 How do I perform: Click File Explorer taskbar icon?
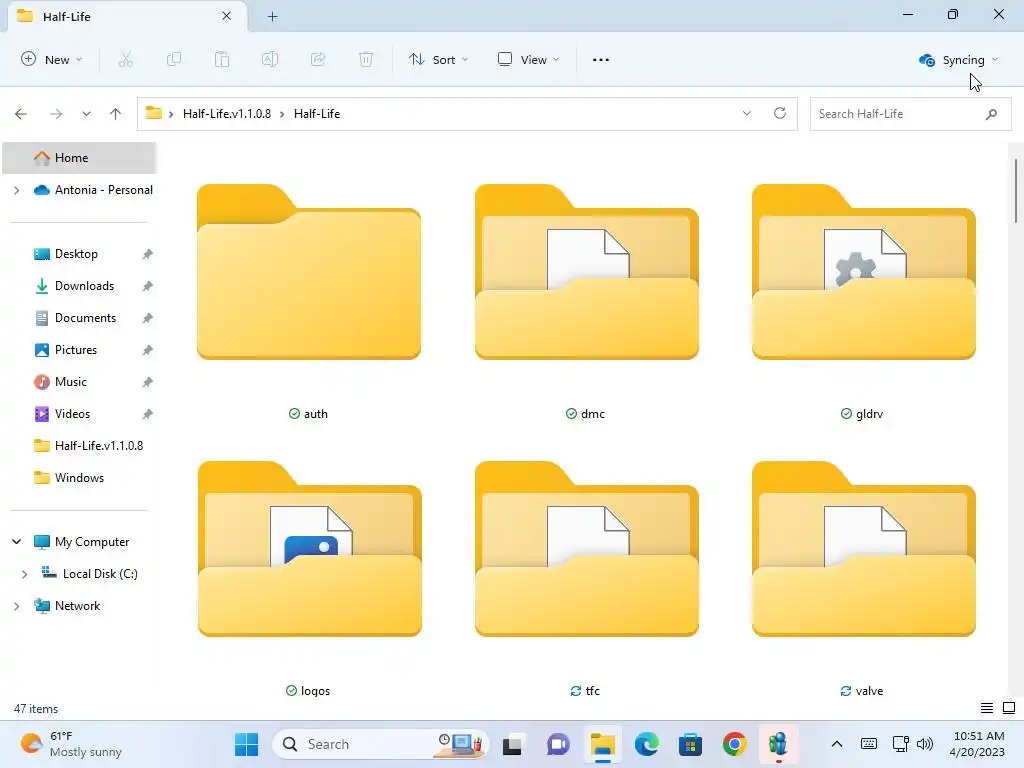coord(602,744)
